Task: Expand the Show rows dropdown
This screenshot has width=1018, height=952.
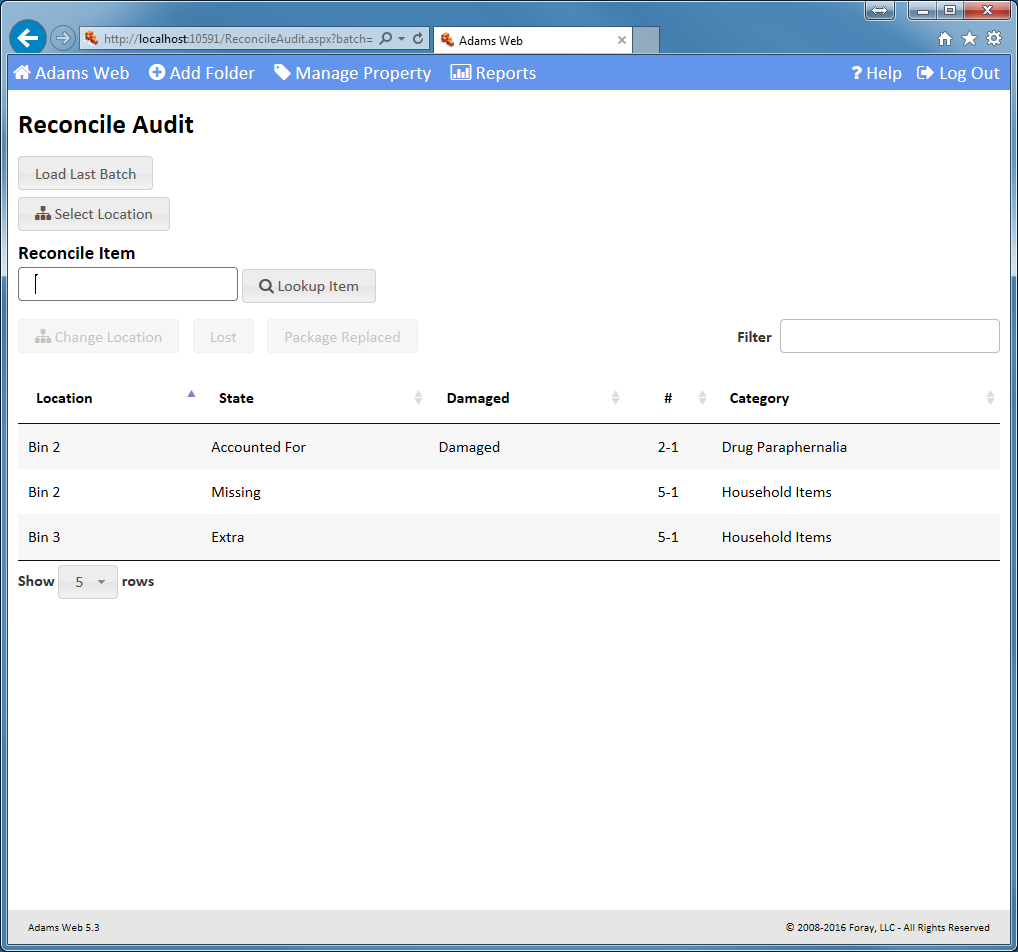Action: point(88,582)
